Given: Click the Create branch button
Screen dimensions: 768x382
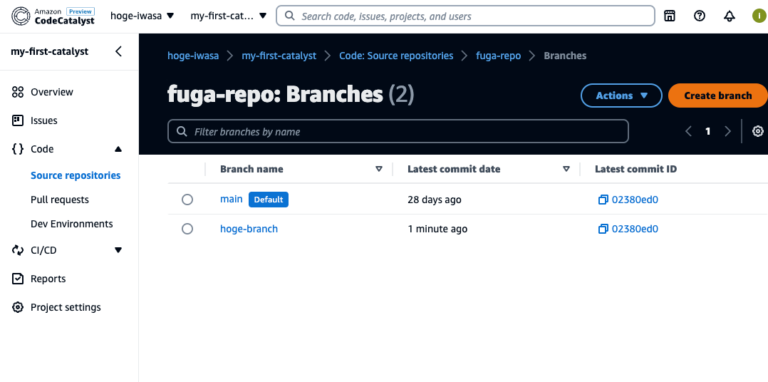Looking at the screenshot, I should (x=718, y=96).
